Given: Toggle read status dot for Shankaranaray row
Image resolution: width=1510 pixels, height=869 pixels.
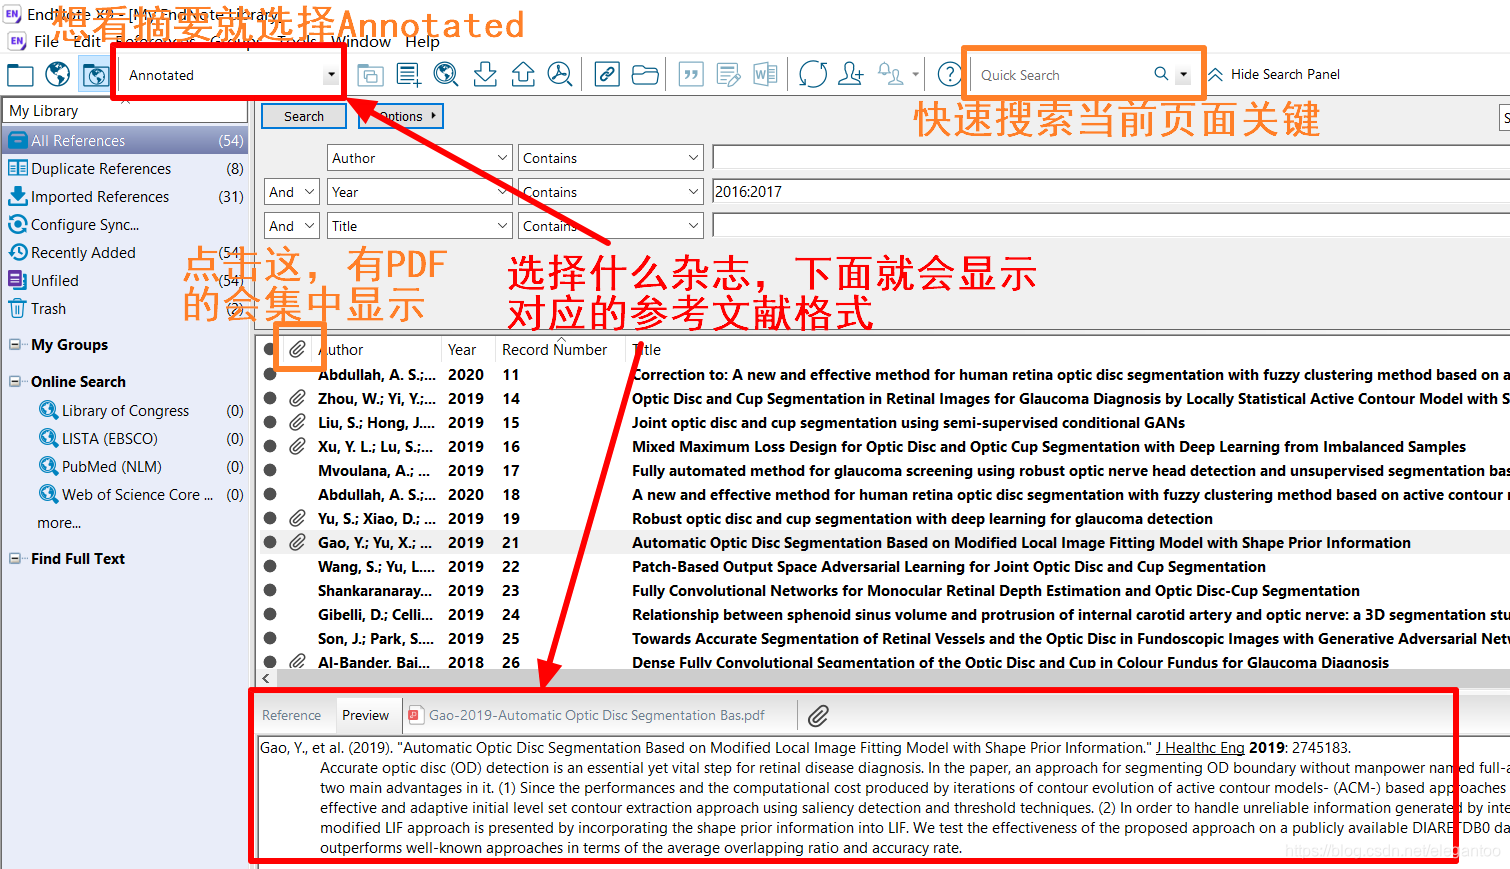Looking at the screenshot, I should [270, 591].
